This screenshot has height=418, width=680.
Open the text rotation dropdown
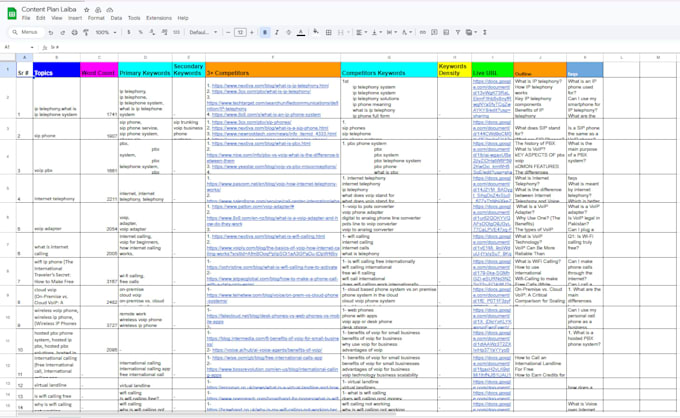[x=407, y=33]
